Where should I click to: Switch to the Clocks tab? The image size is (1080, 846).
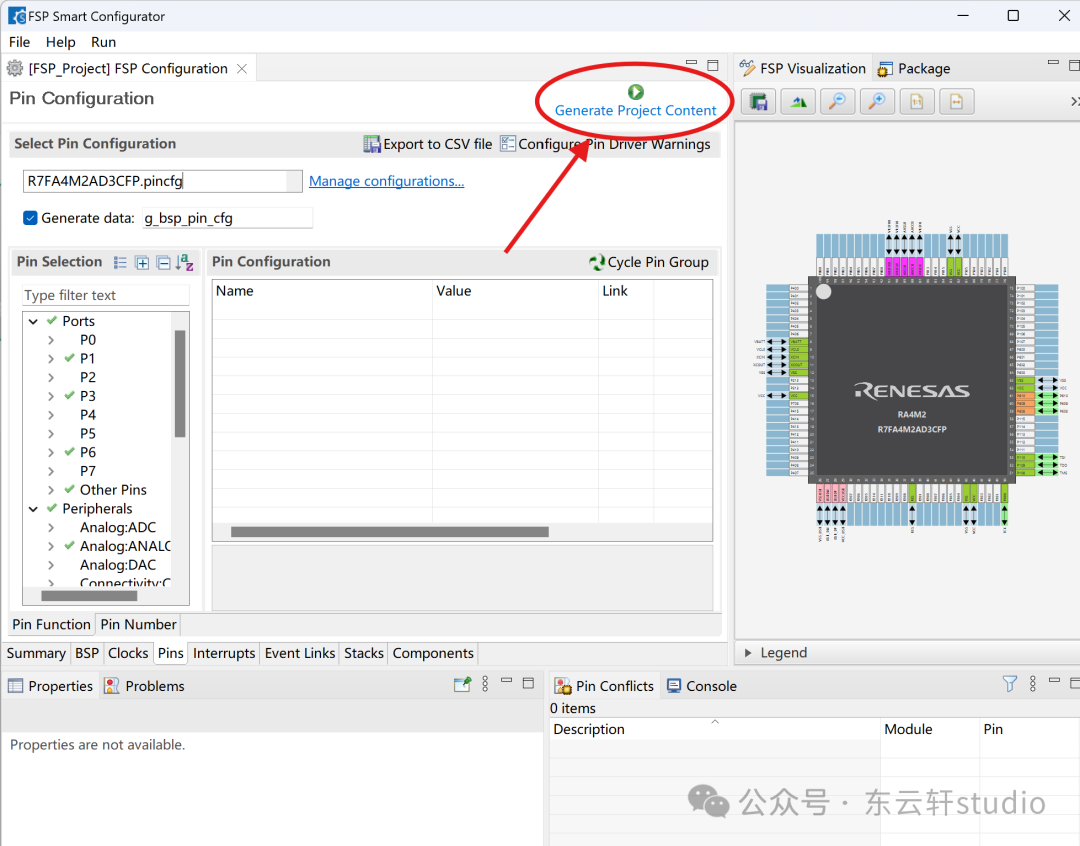[x=128, y=653]
